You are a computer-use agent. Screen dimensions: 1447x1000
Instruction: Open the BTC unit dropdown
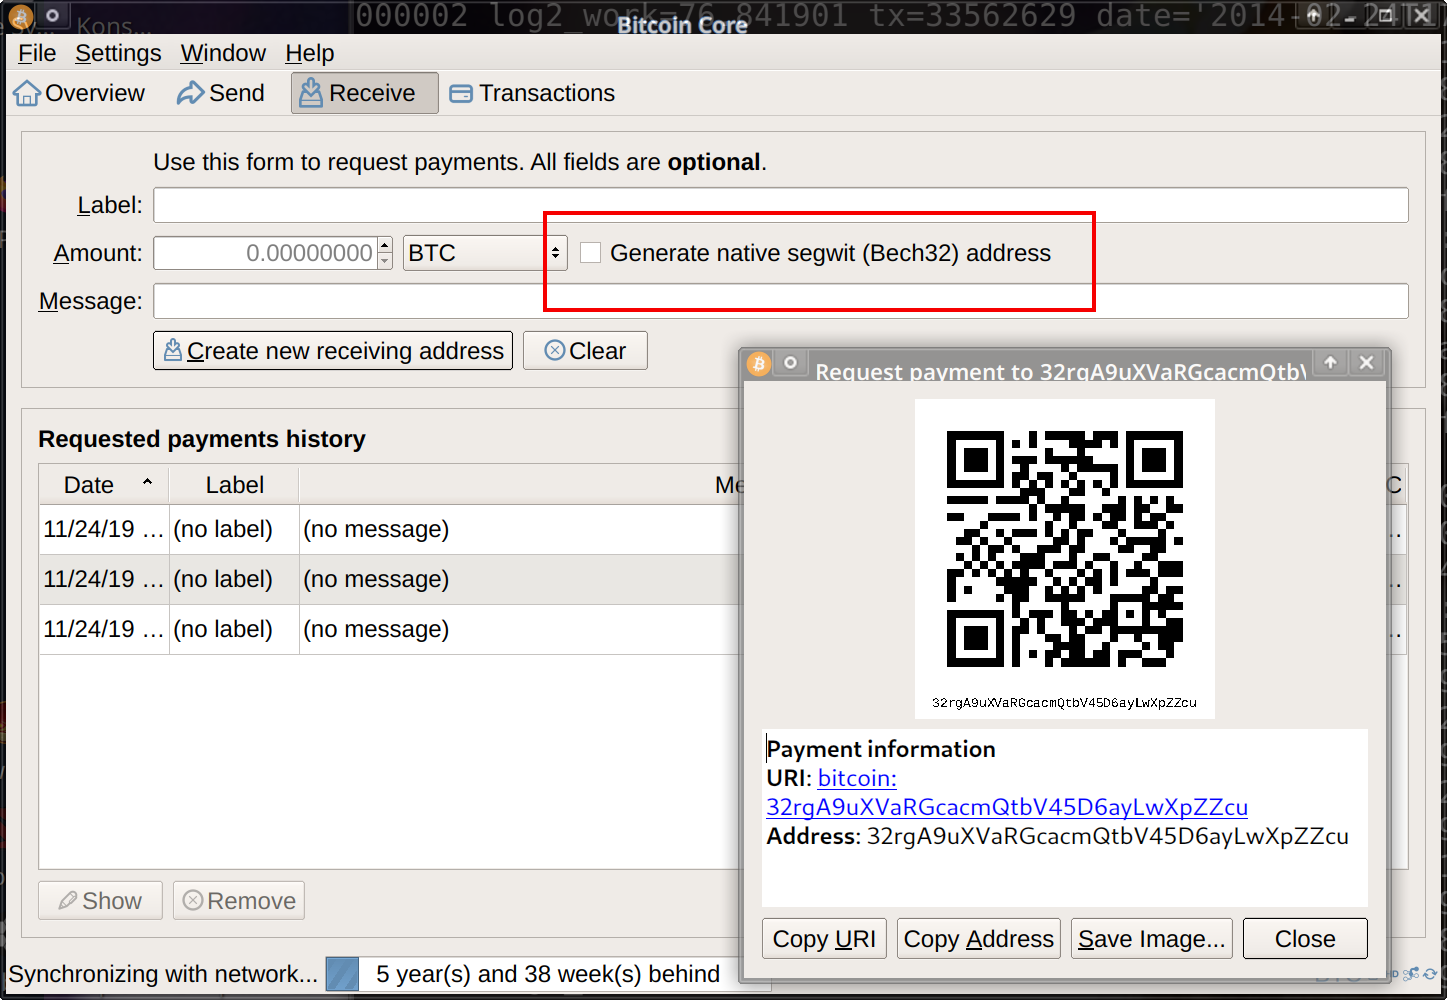click(485, 253)
